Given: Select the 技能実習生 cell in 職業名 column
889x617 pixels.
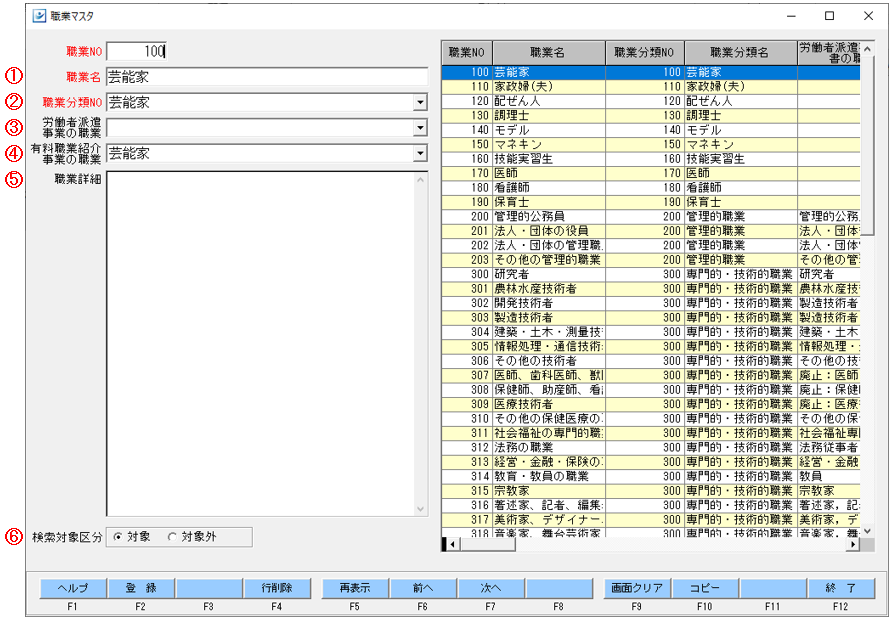Looking at the screenshot, I should (x=548, y=159).
